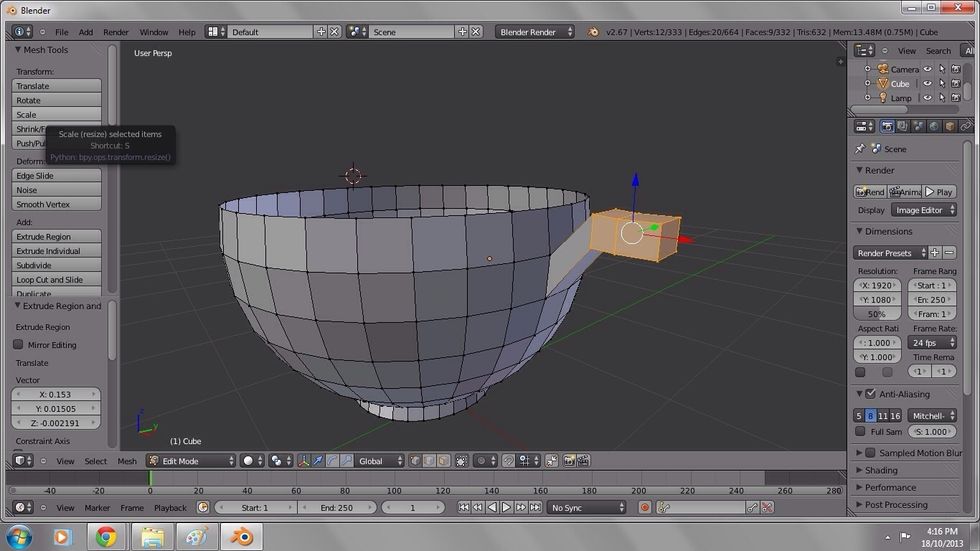Open the Render menu in top bar
The height and width of the screenshot is (551, 980).
point(116,32)
